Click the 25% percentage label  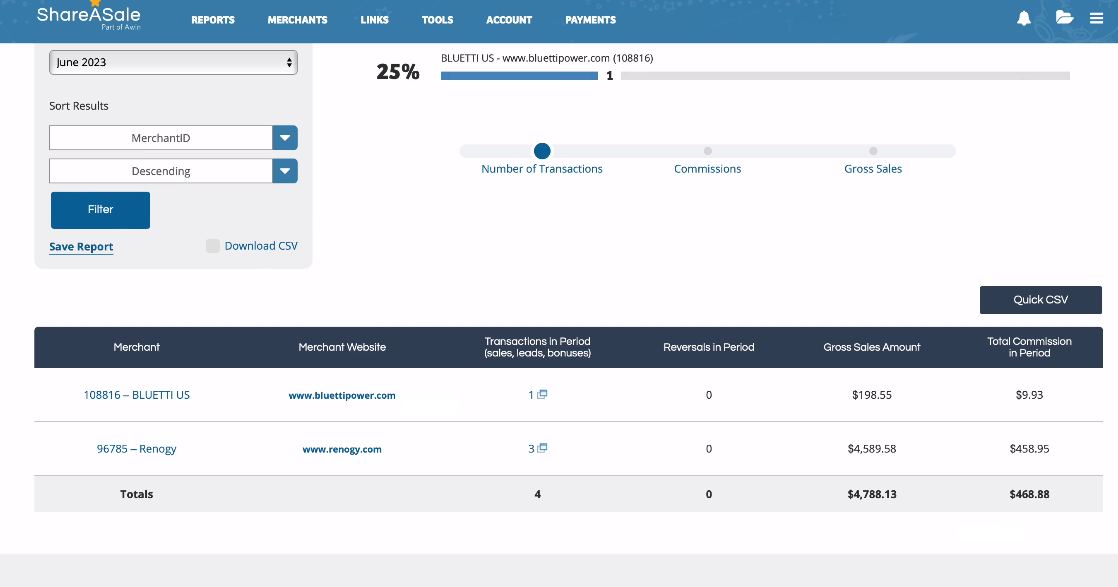[398, 71]
